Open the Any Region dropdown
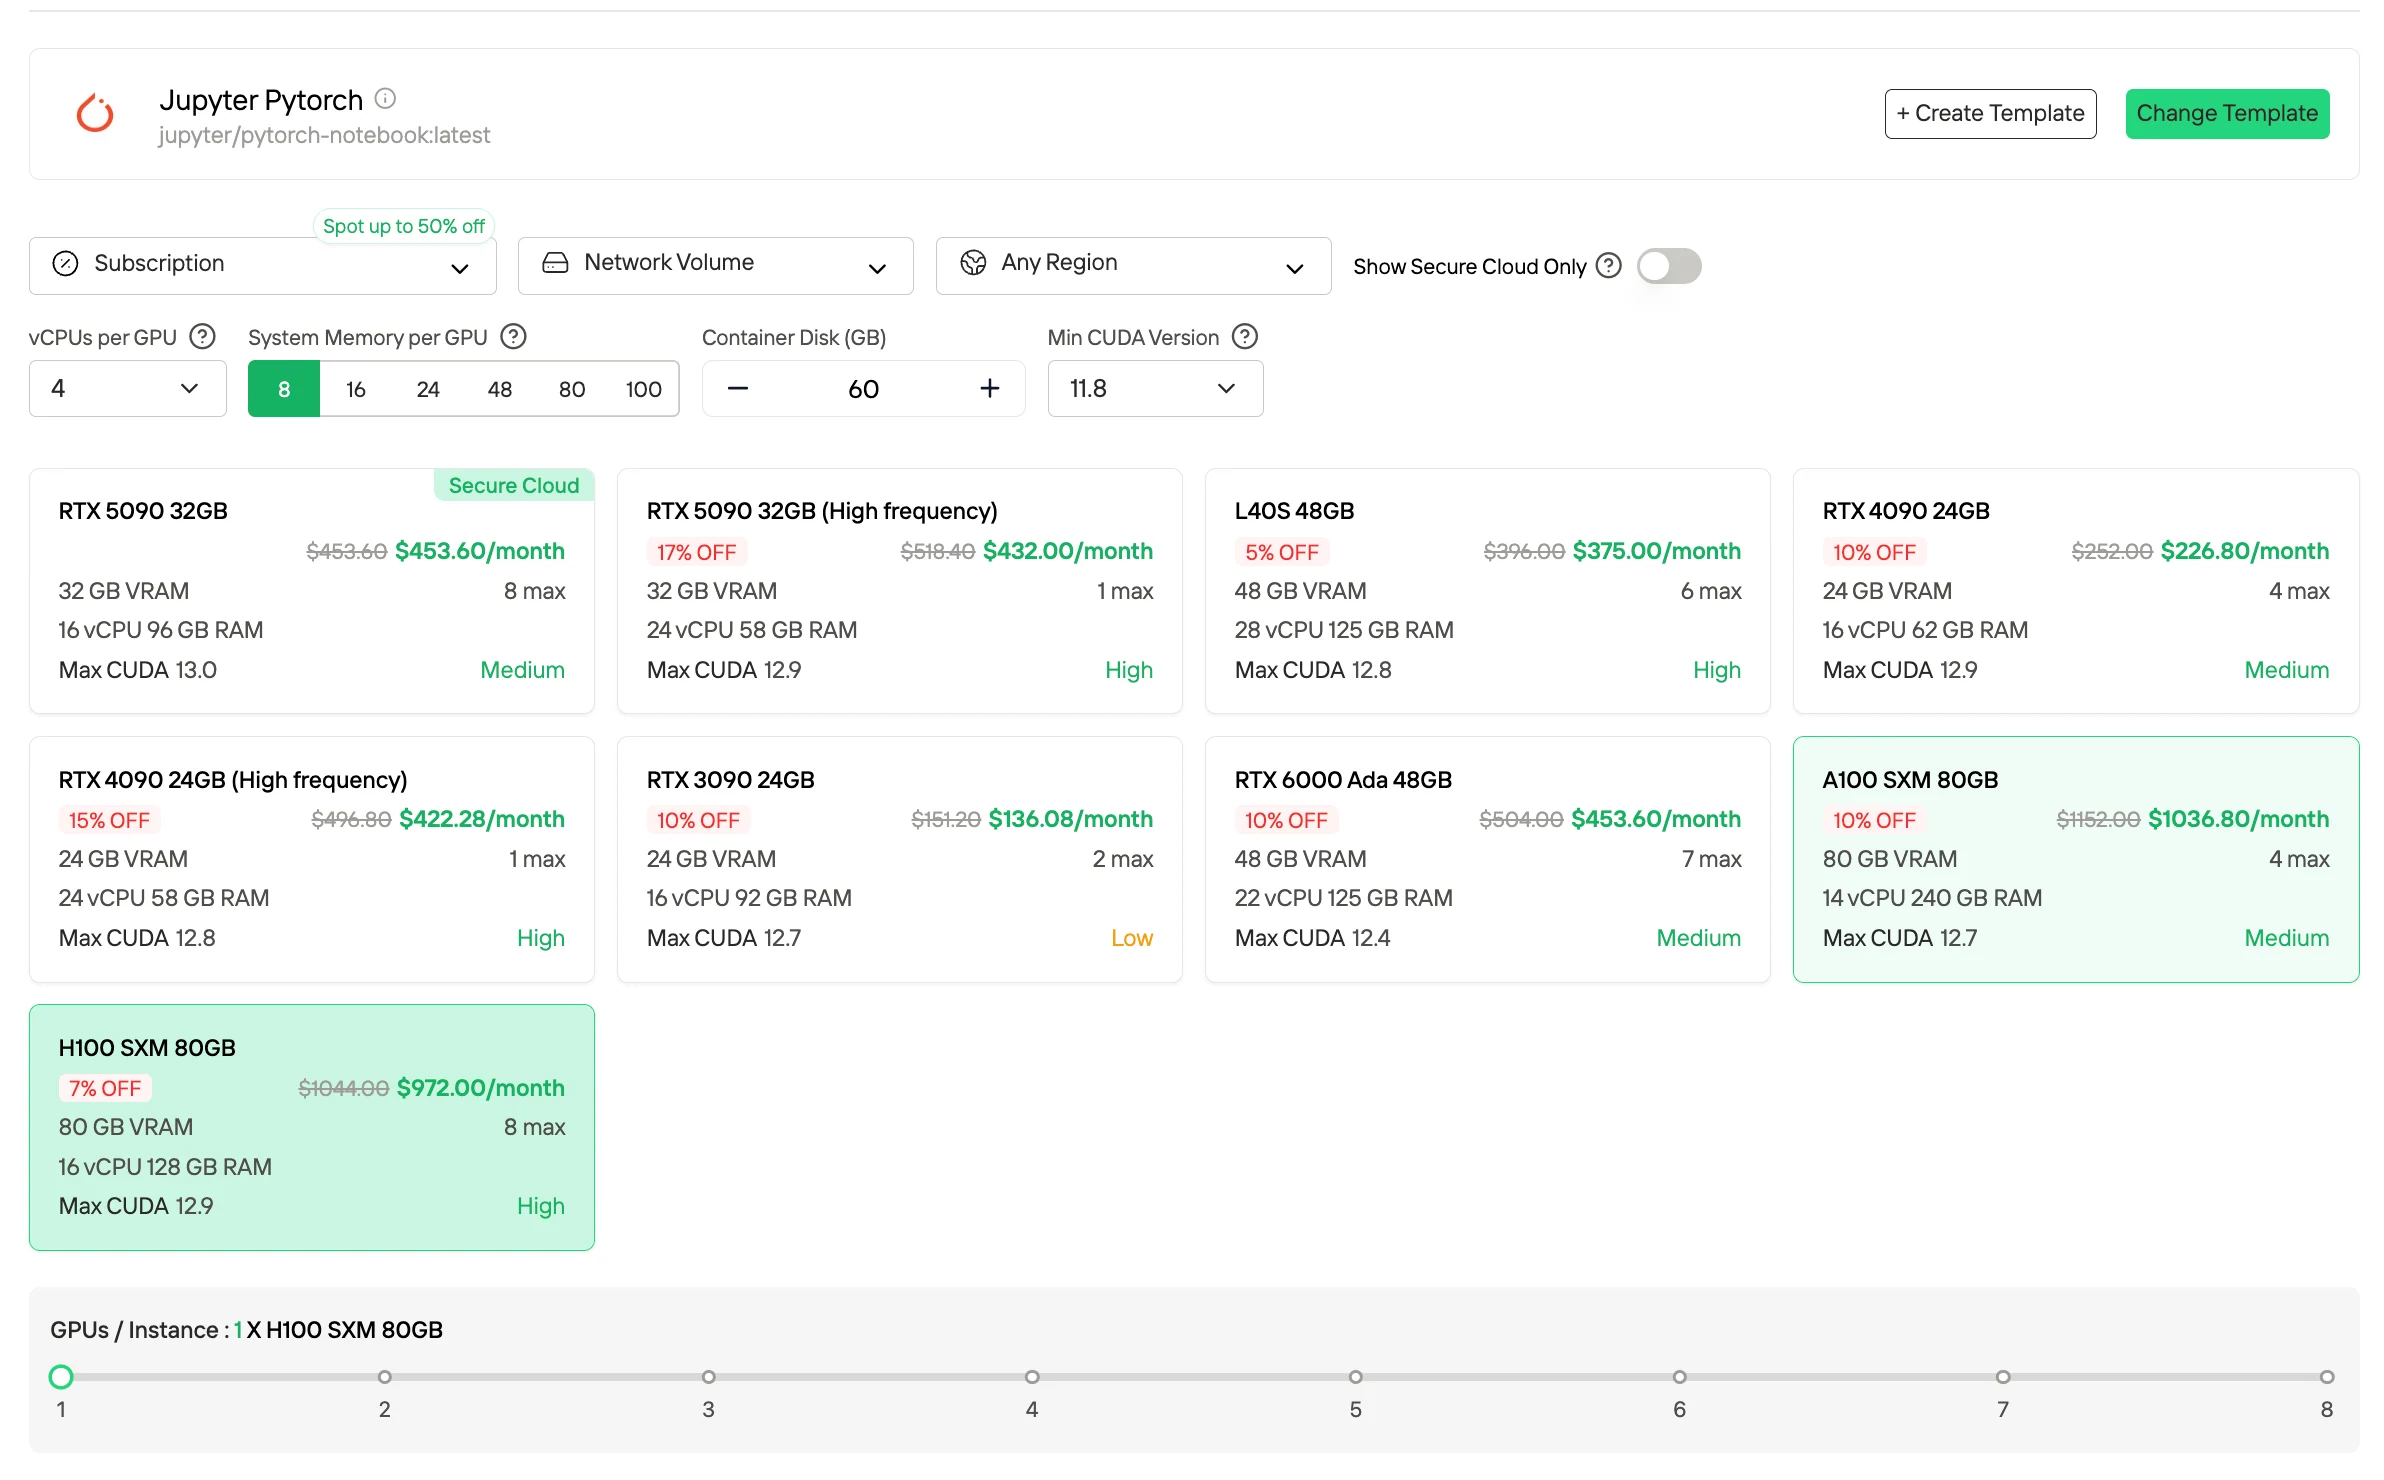 (1133, 266)
